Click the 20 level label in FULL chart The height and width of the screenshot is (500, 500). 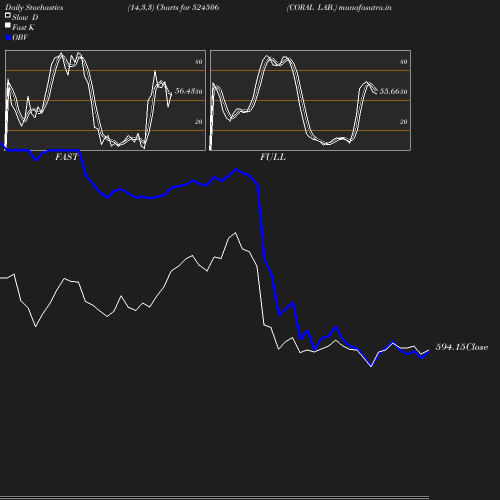click(x=404, y=122)
